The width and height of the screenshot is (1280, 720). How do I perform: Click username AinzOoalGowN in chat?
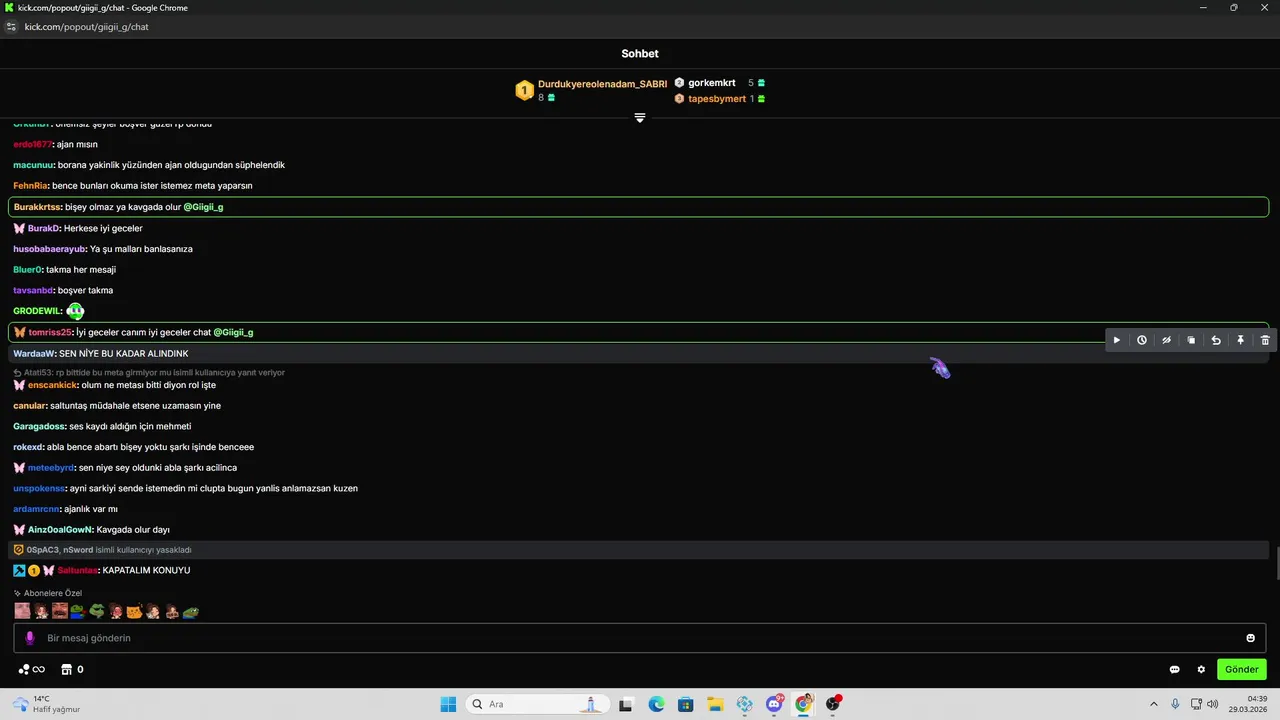click(60, 530)
